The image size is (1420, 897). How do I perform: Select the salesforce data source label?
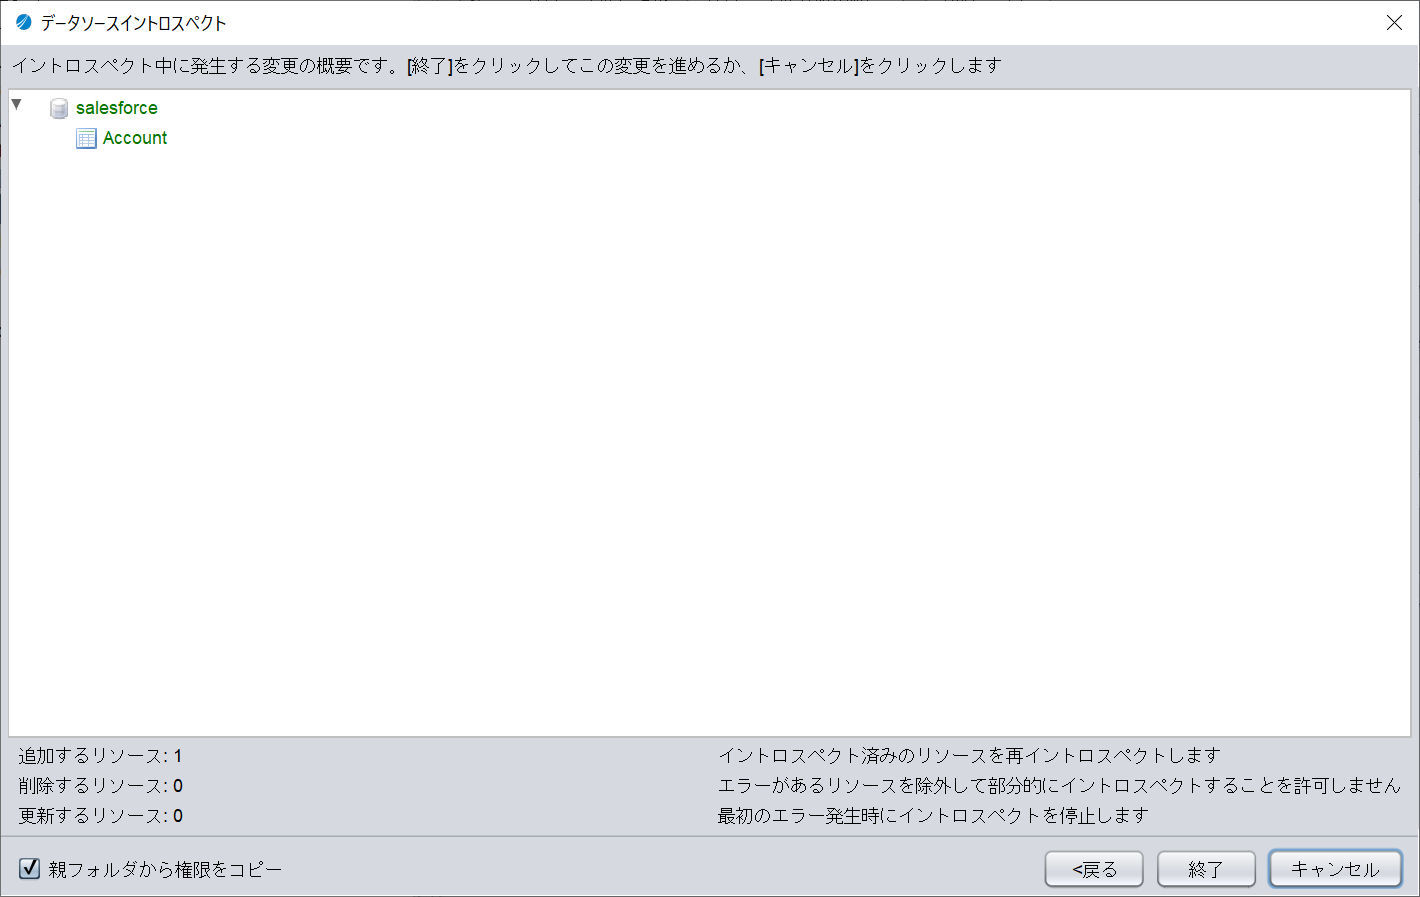tap(117, 108)
